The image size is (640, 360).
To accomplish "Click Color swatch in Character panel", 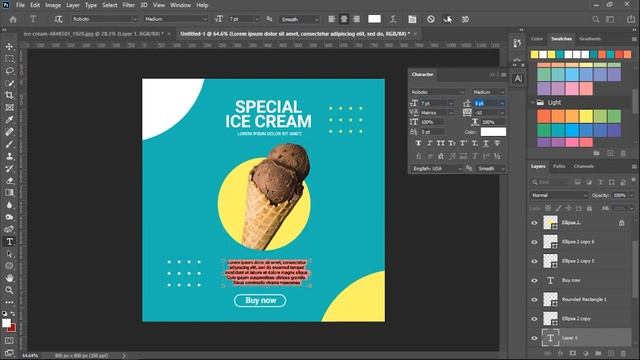I will click(x=493, y=132).
